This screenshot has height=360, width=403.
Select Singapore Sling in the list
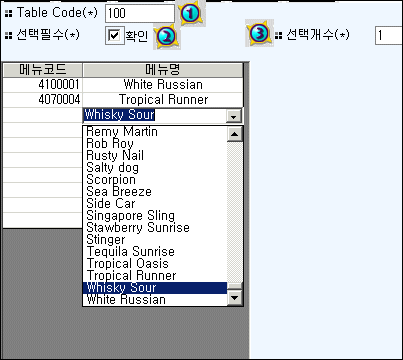click(155, 216)
